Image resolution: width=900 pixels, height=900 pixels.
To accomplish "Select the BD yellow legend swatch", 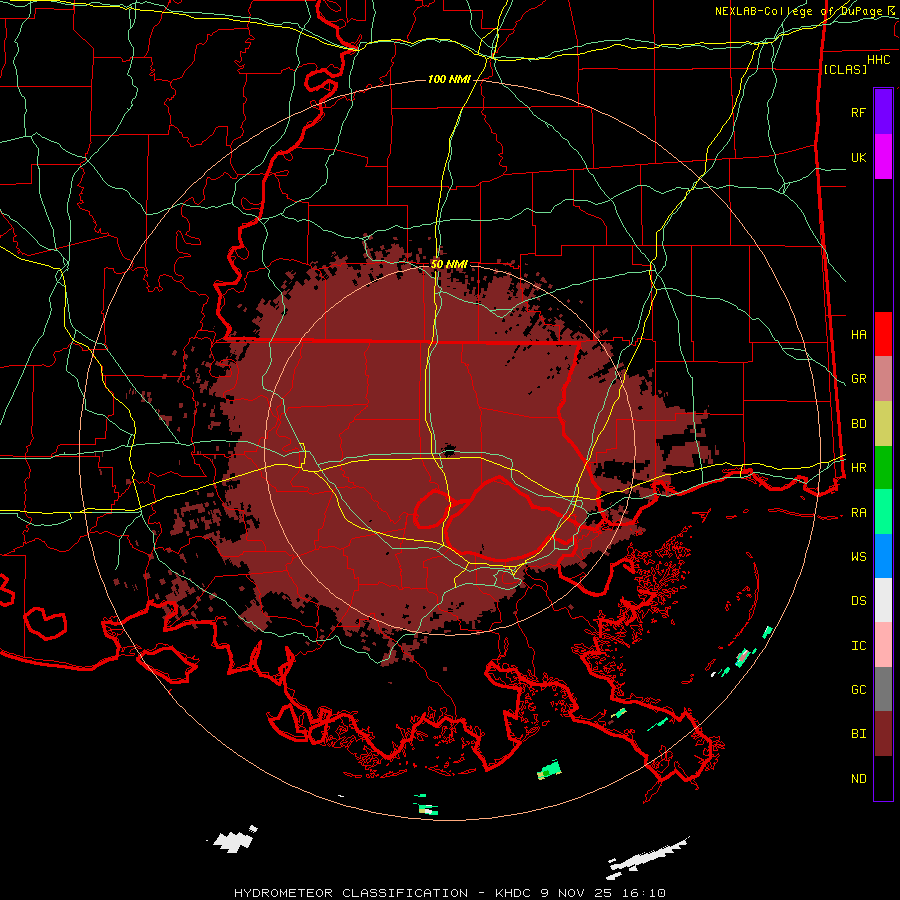I will click(883, 424).
